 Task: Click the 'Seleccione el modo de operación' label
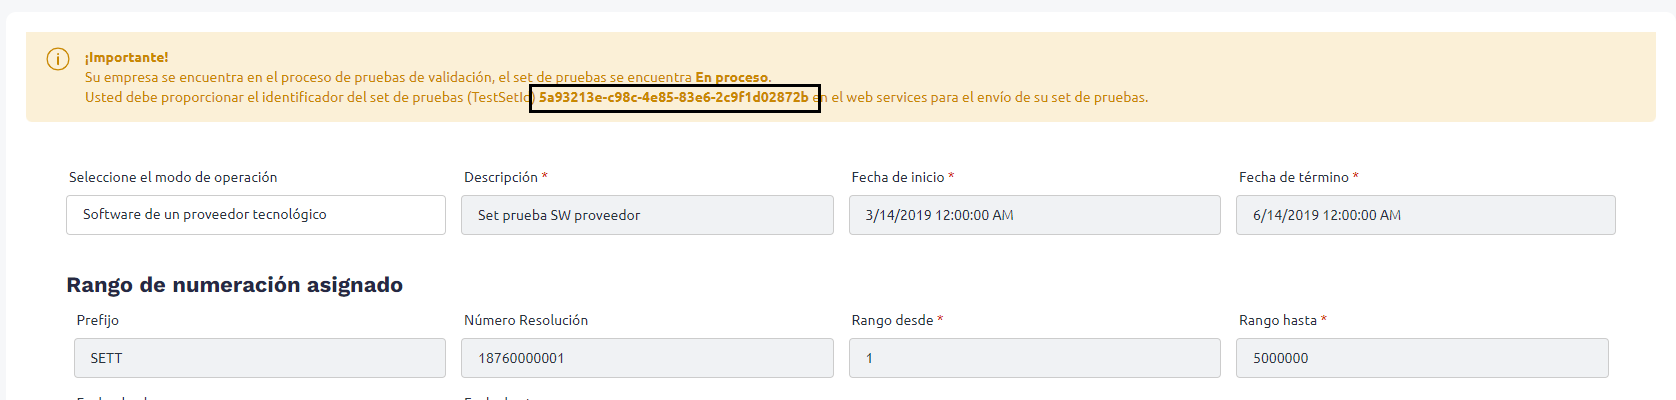click(173, 177)
